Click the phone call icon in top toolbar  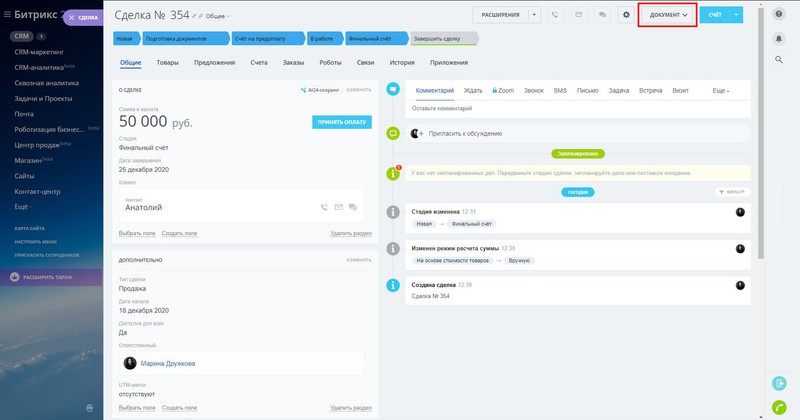(556, 15)
